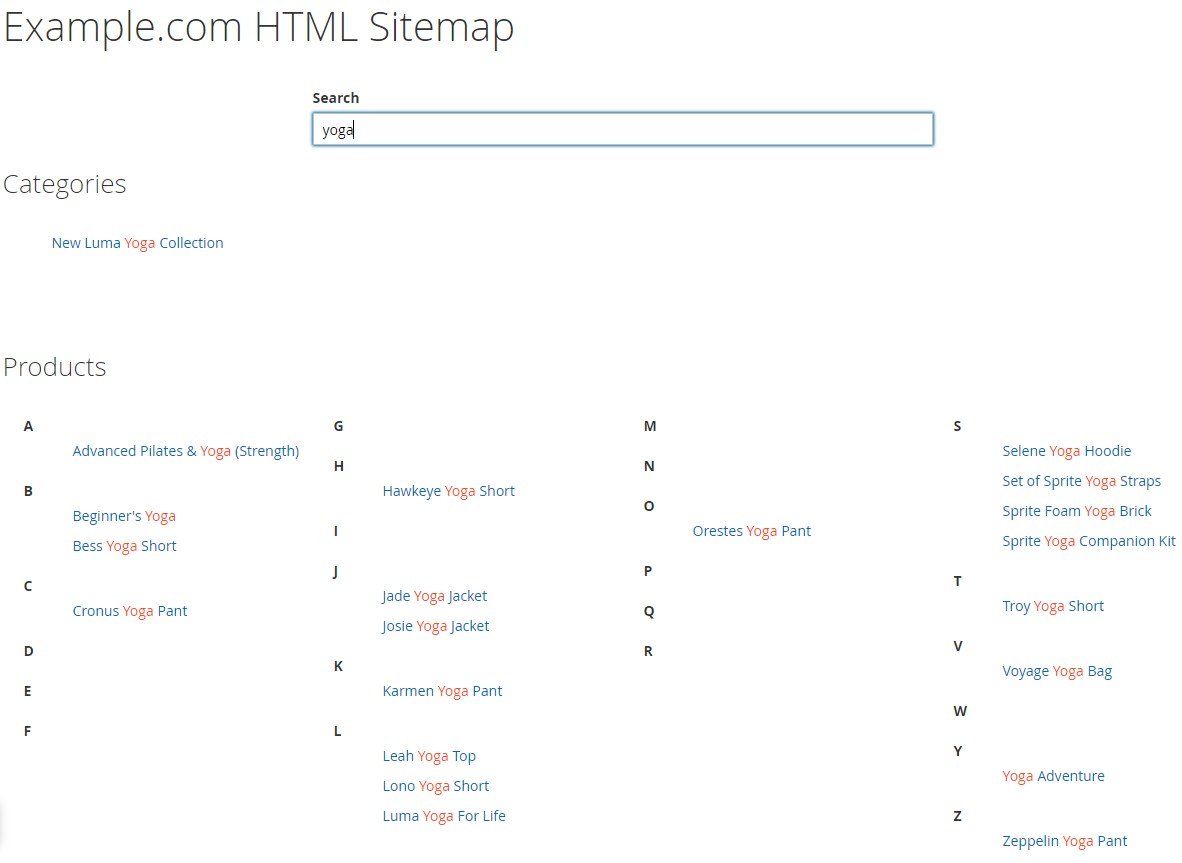The width and height of the screenshot is (1182, 863).
Task: Visit Luma Yoga For Life link
Action: 444,816
